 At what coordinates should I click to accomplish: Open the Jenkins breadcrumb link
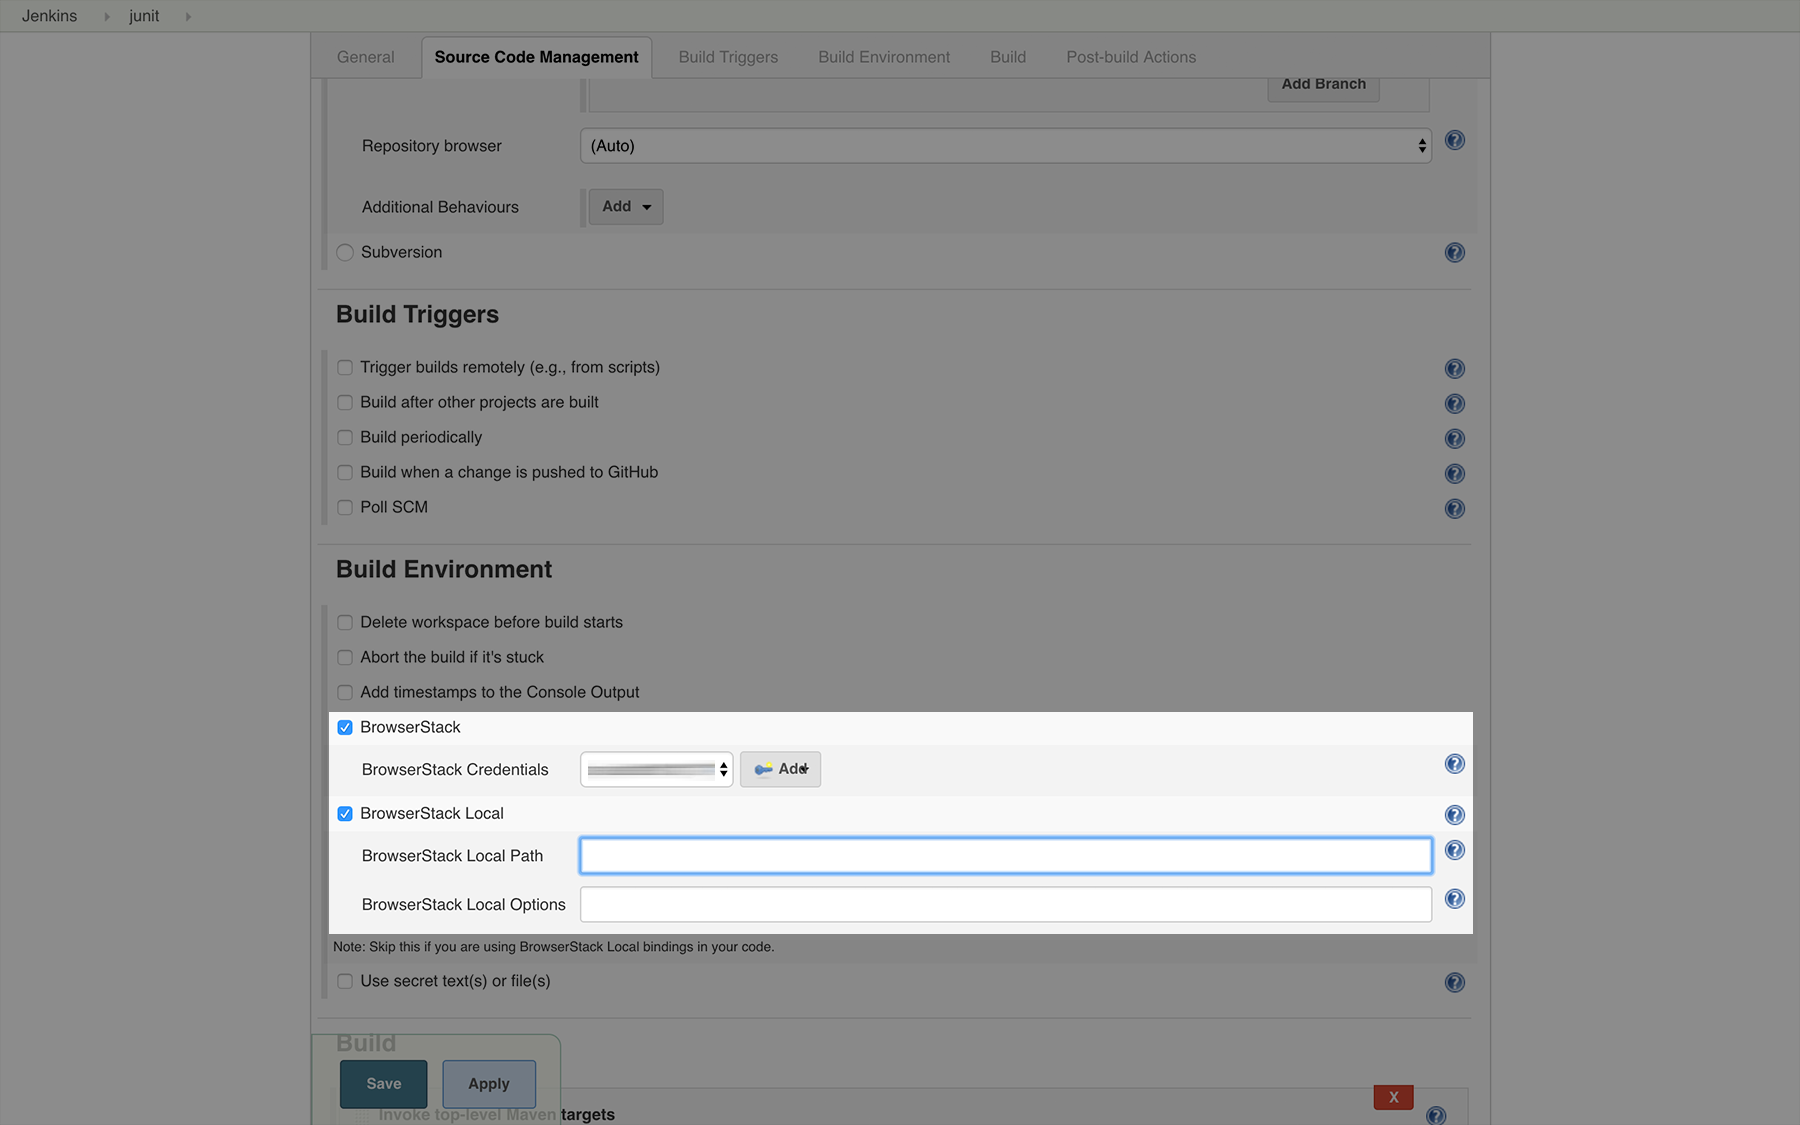click(49, 16)
